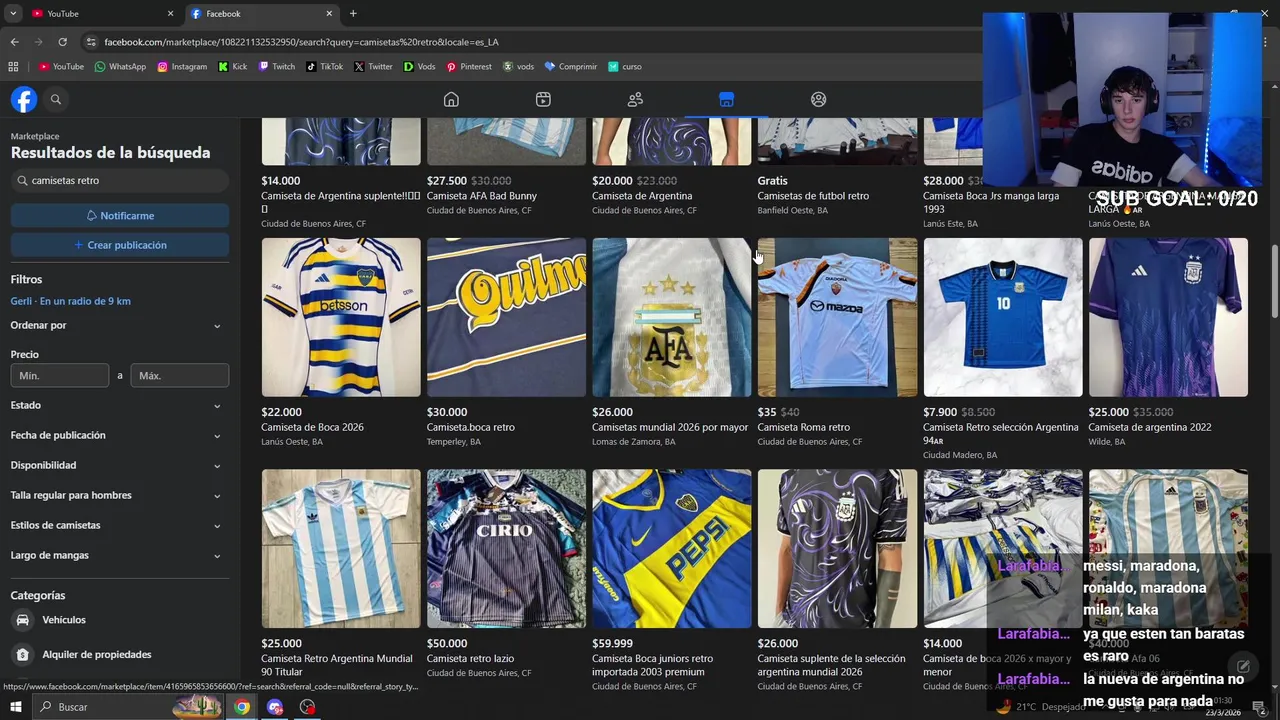Open the YouTube bookmark

tap(61, 66)
